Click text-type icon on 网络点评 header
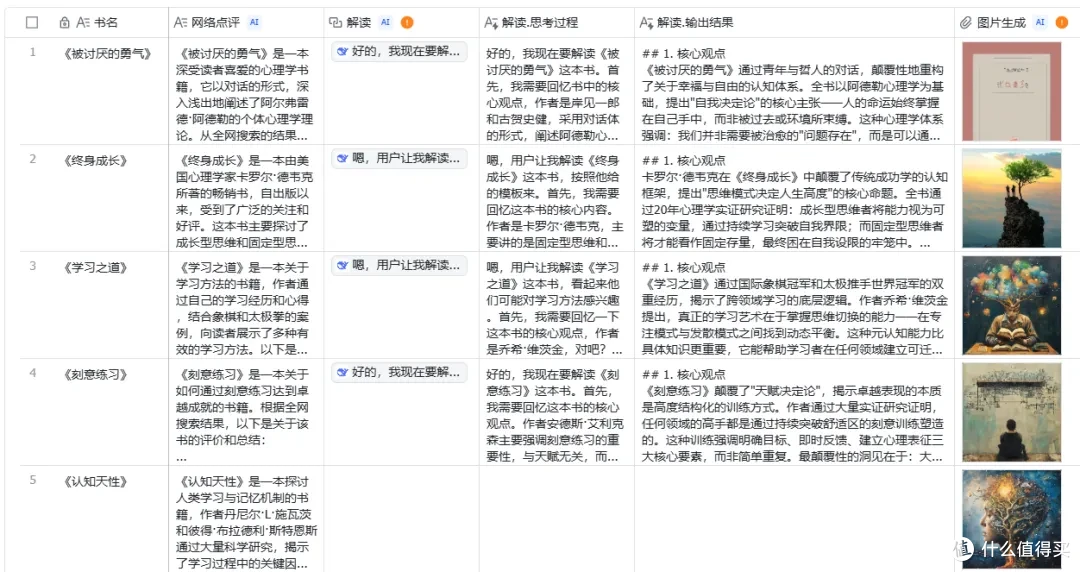The height and width of the screenshot is (572, 1080). coord(180,23)
